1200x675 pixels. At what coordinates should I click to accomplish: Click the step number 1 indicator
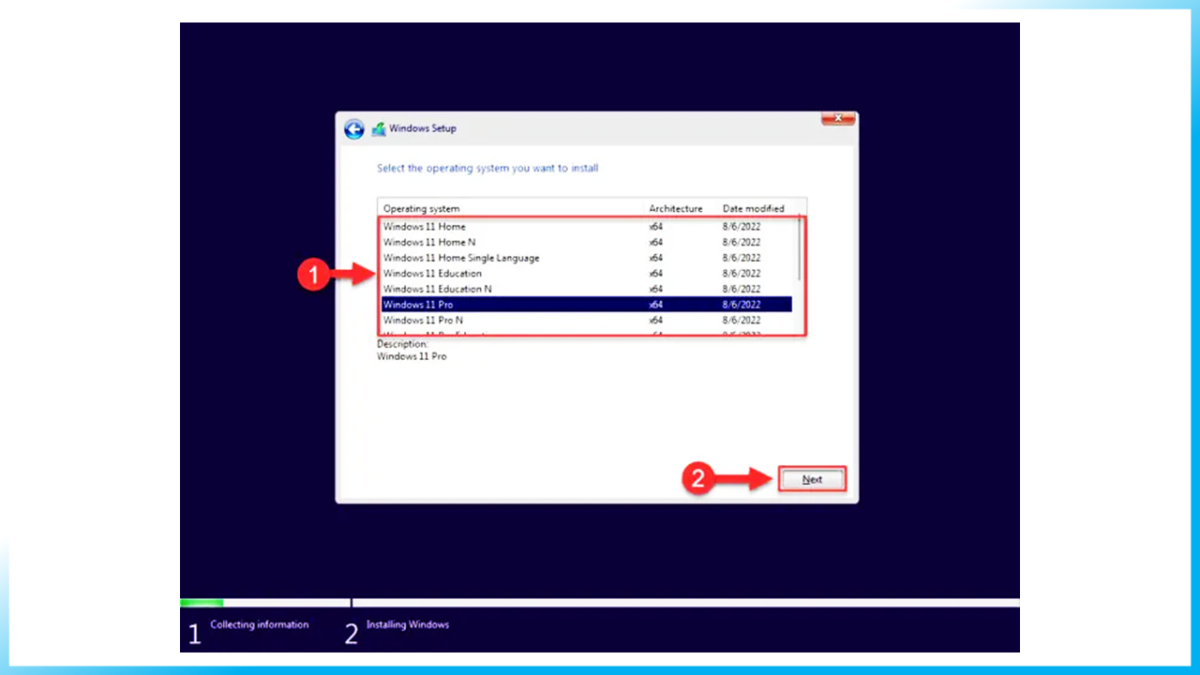point(194,632)
